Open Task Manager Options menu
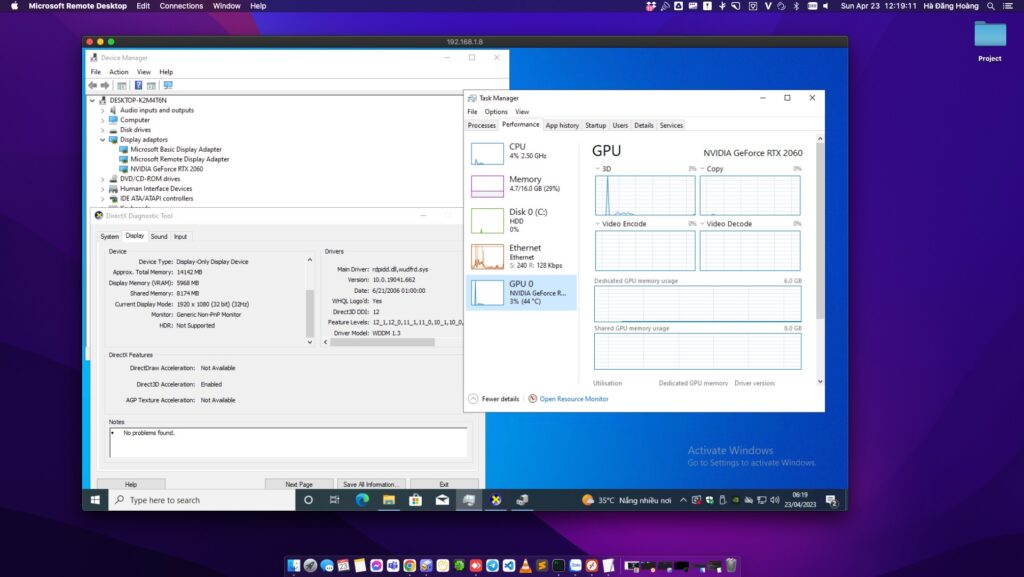Viewport: 1024px width, 577px height. click(x=496, y=112)
